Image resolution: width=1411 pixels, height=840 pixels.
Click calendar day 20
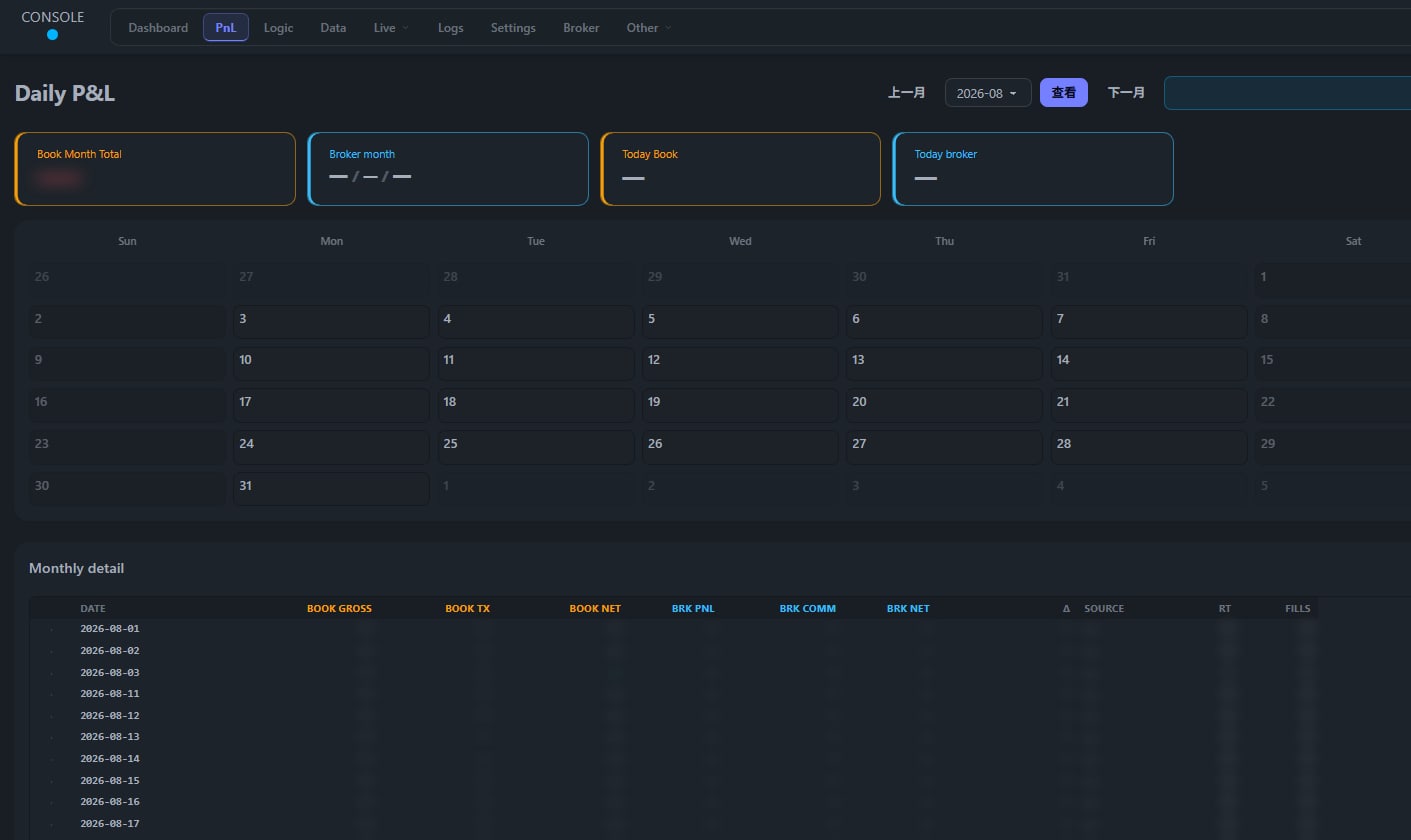(x=944, y=405)
